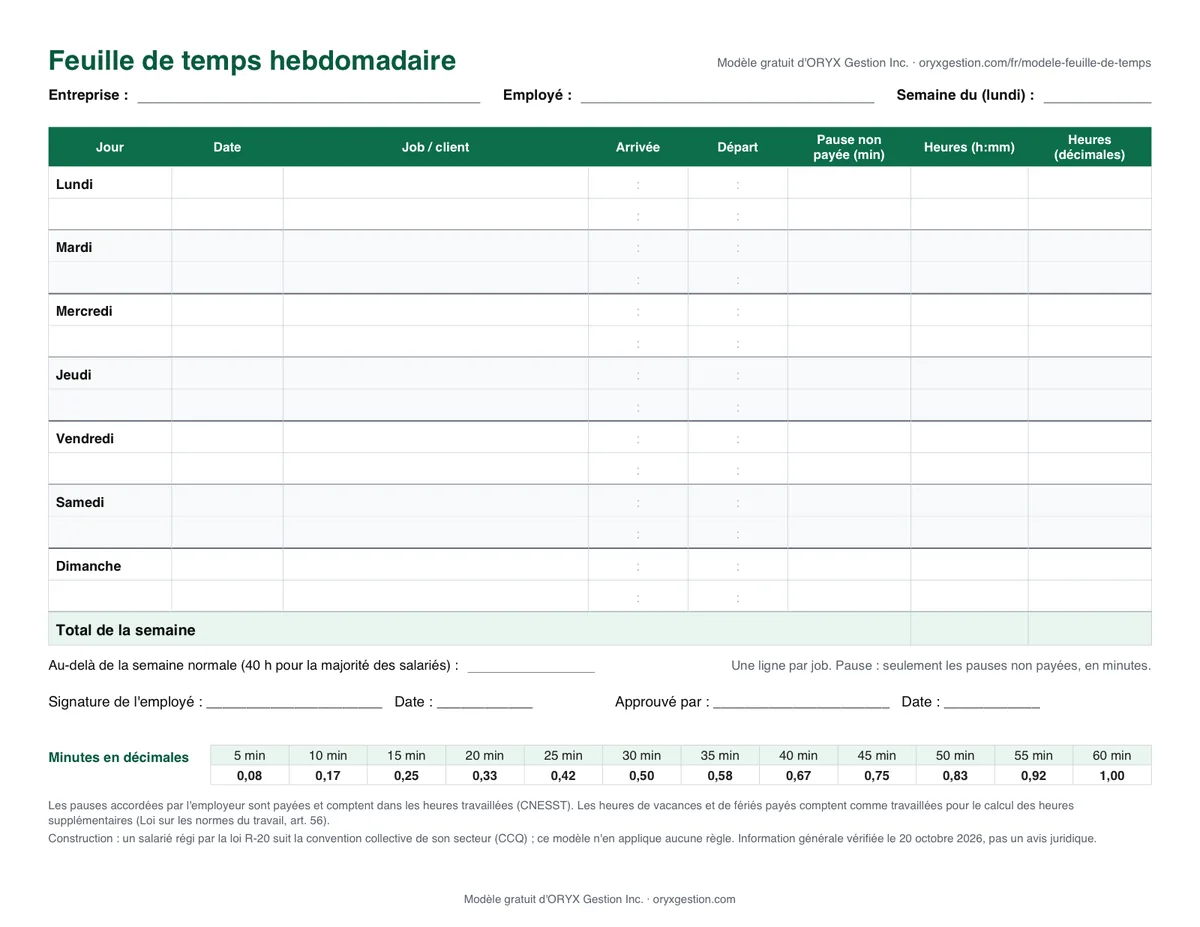The height and width of the screenshot is (927, 1200).
Task: Click the '25 min' conversion cell
Action: pyautogui.click(x=563, y=755)
